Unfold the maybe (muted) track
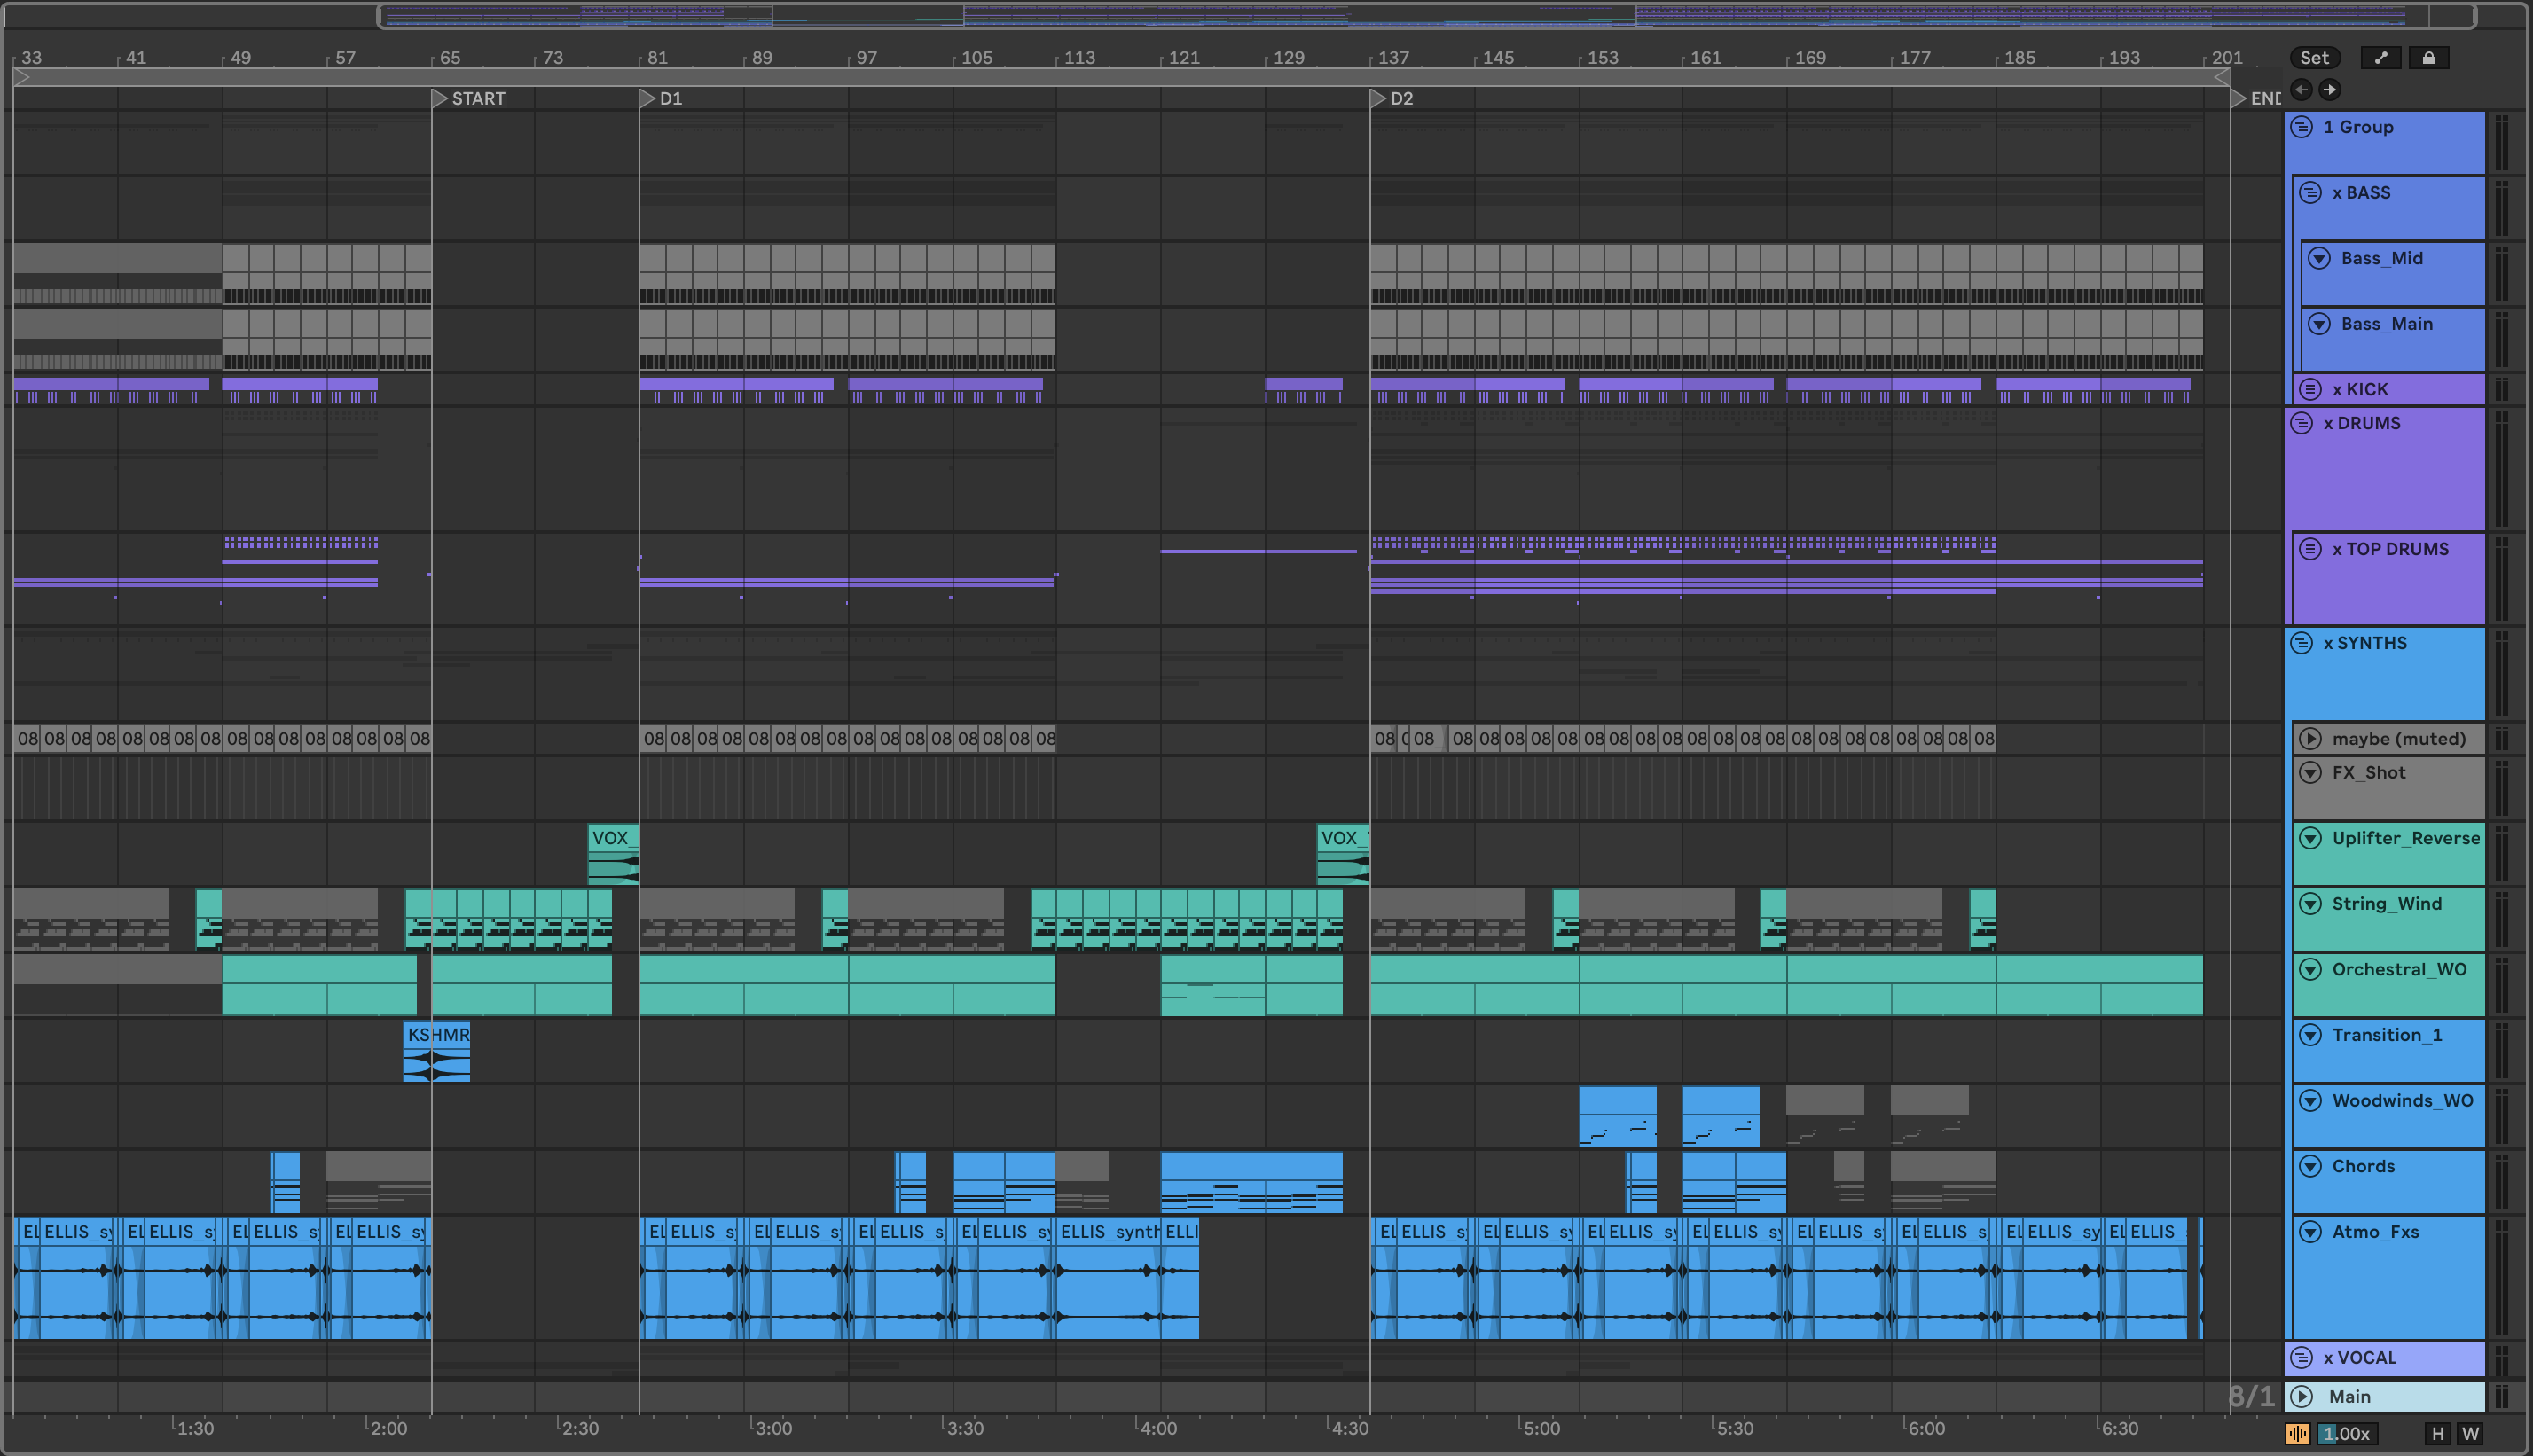 [2310, 739]
